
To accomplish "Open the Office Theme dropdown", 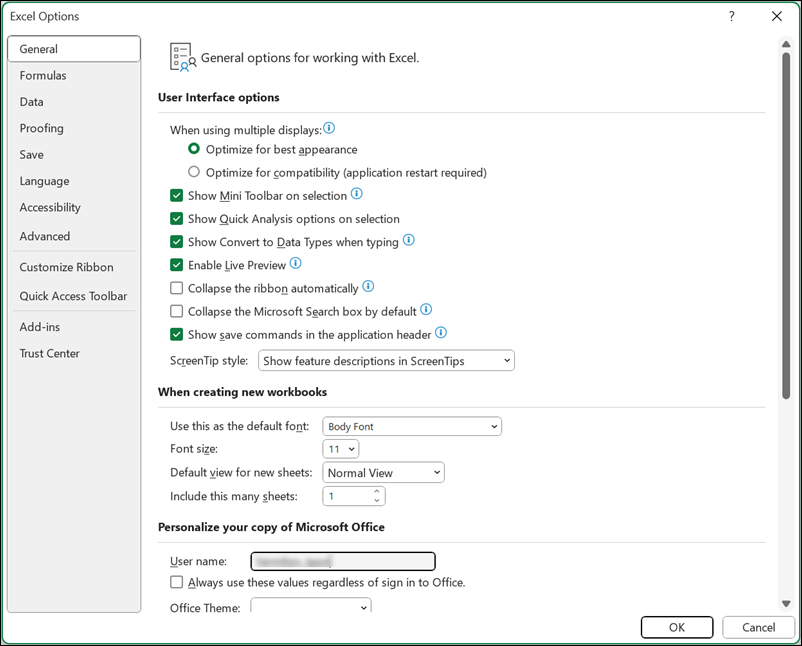I will point(311,605).
